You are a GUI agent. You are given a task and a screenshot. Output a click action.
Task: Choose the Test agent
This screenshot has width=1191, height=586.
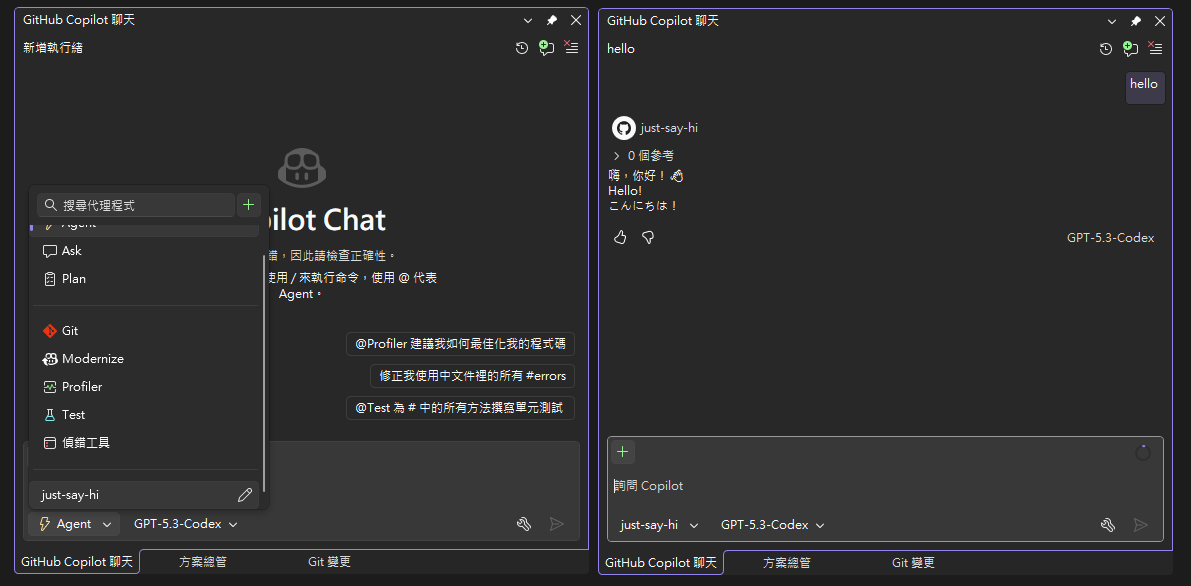[x=144, y=415]
